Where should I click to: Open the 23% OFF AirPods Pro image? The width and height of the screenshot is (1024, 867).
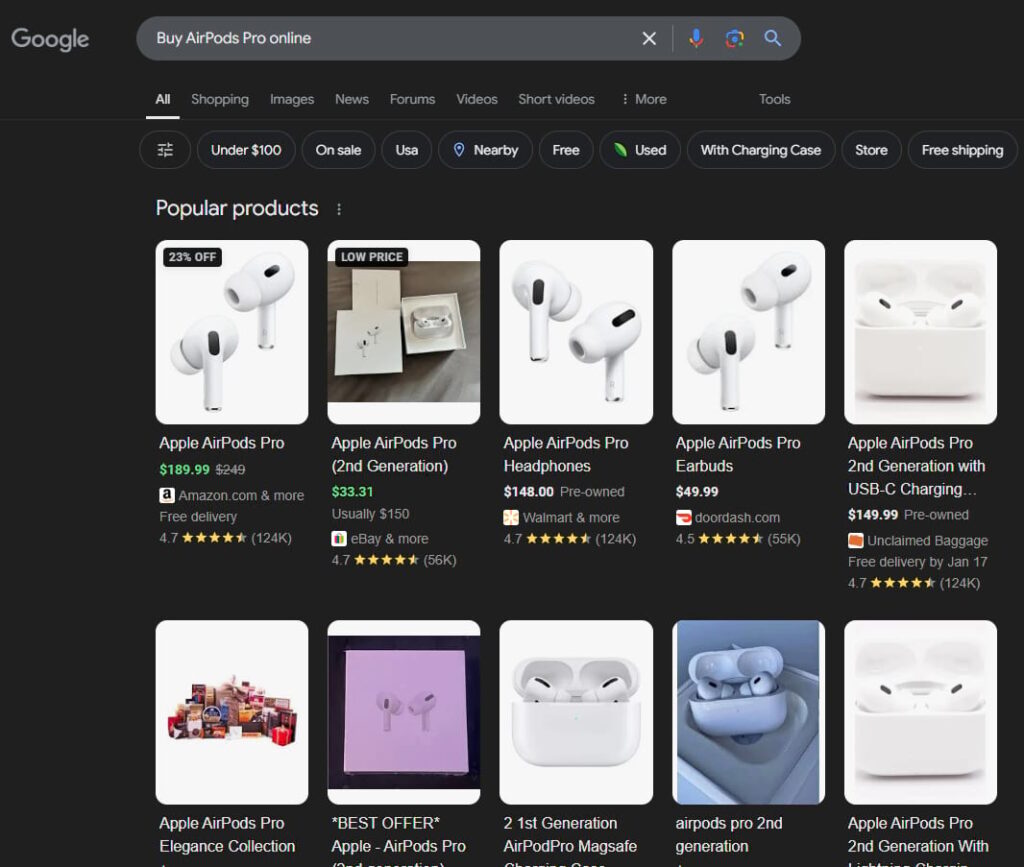(232, 332)
